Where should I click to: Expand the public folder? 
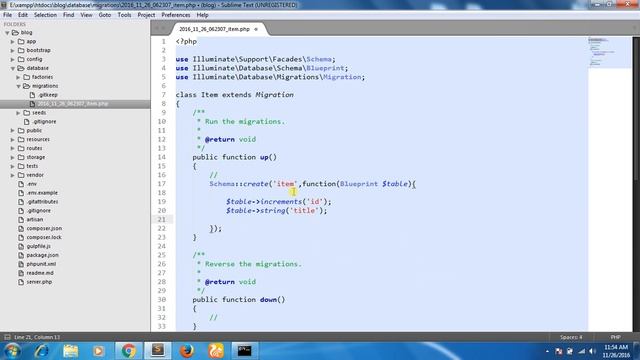pos(13,131)
